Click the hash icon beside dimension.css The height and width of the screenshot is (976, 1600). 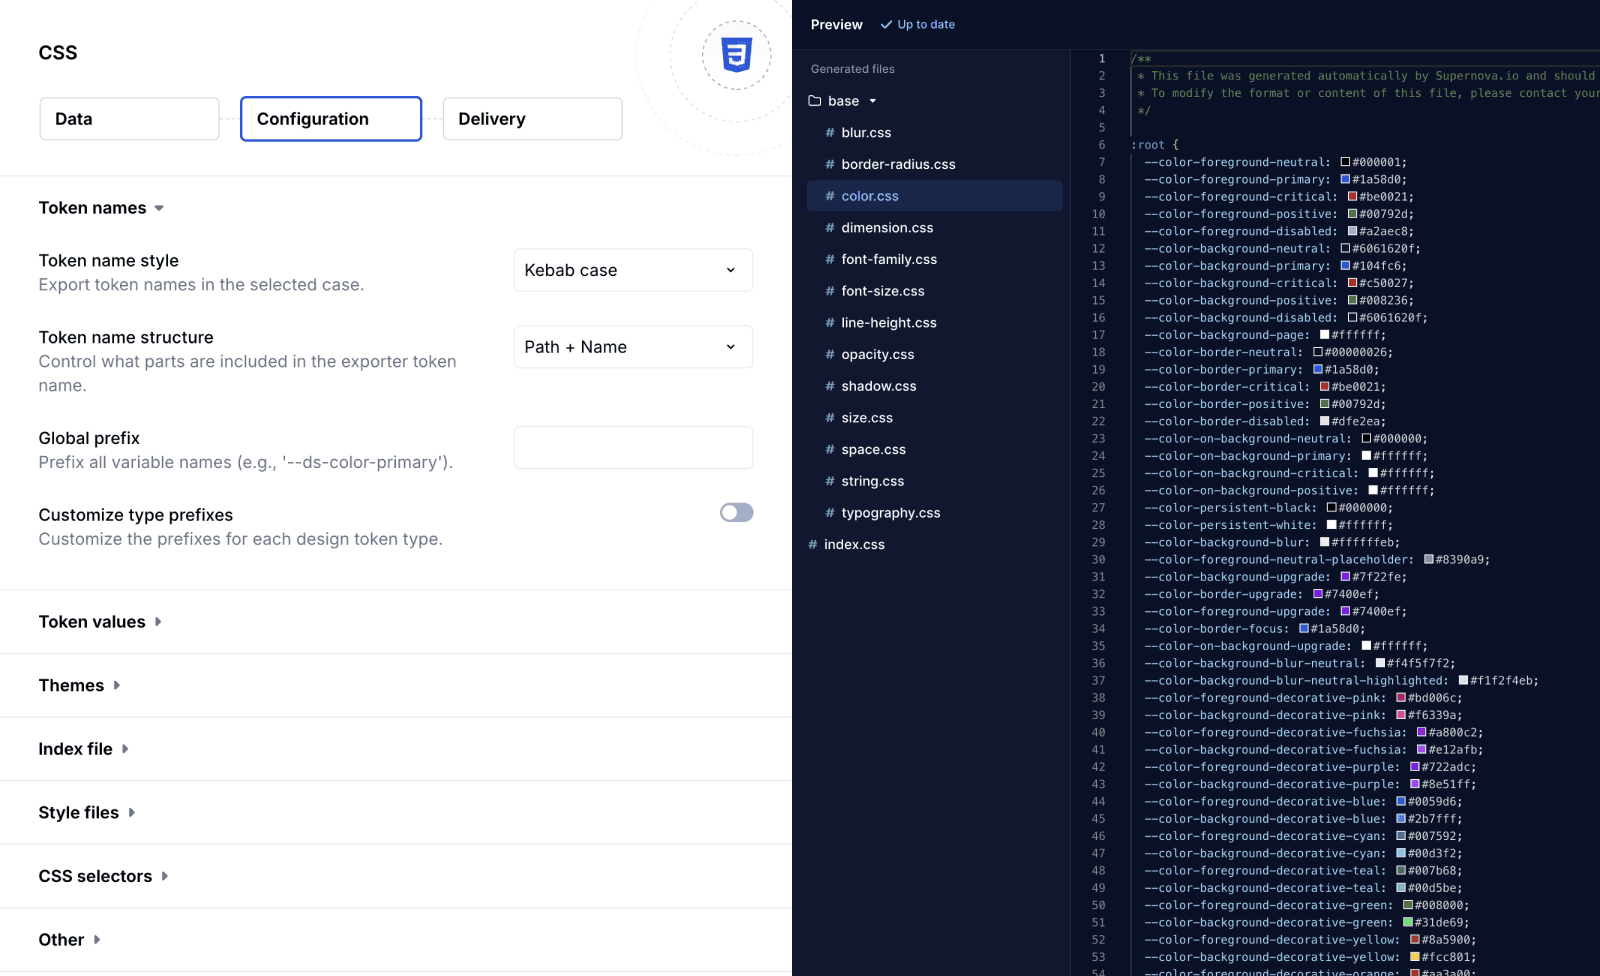[830, 228]
